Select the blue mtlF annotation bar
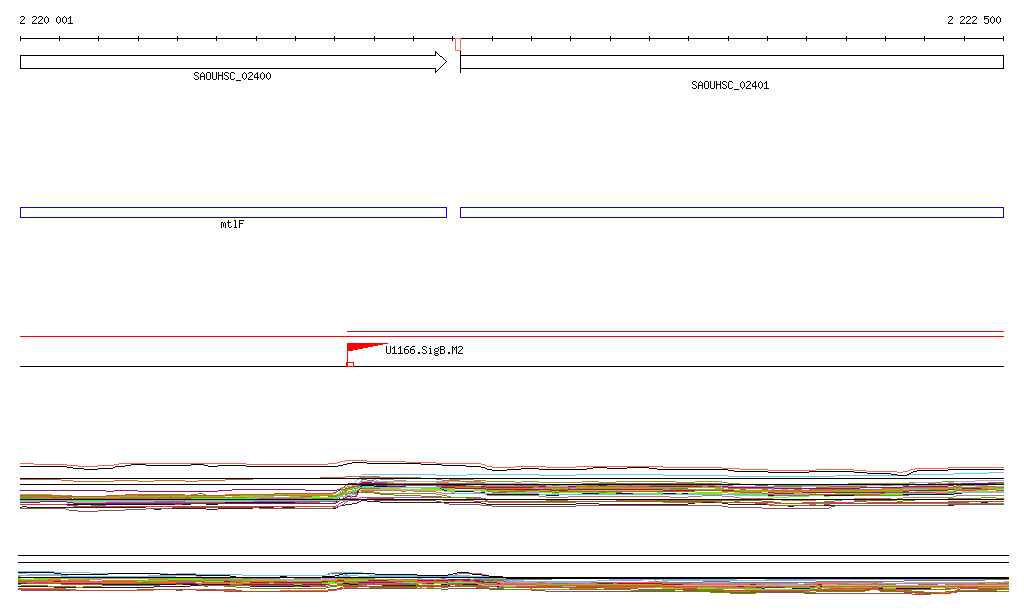 tap(233, 212)
